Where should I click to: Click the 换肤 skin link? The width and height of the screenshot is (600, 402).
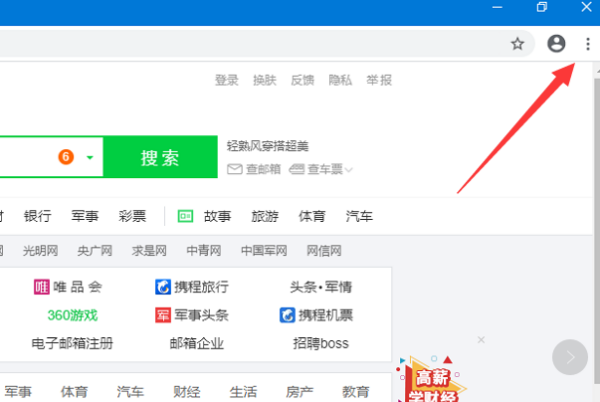pos(264,80)
